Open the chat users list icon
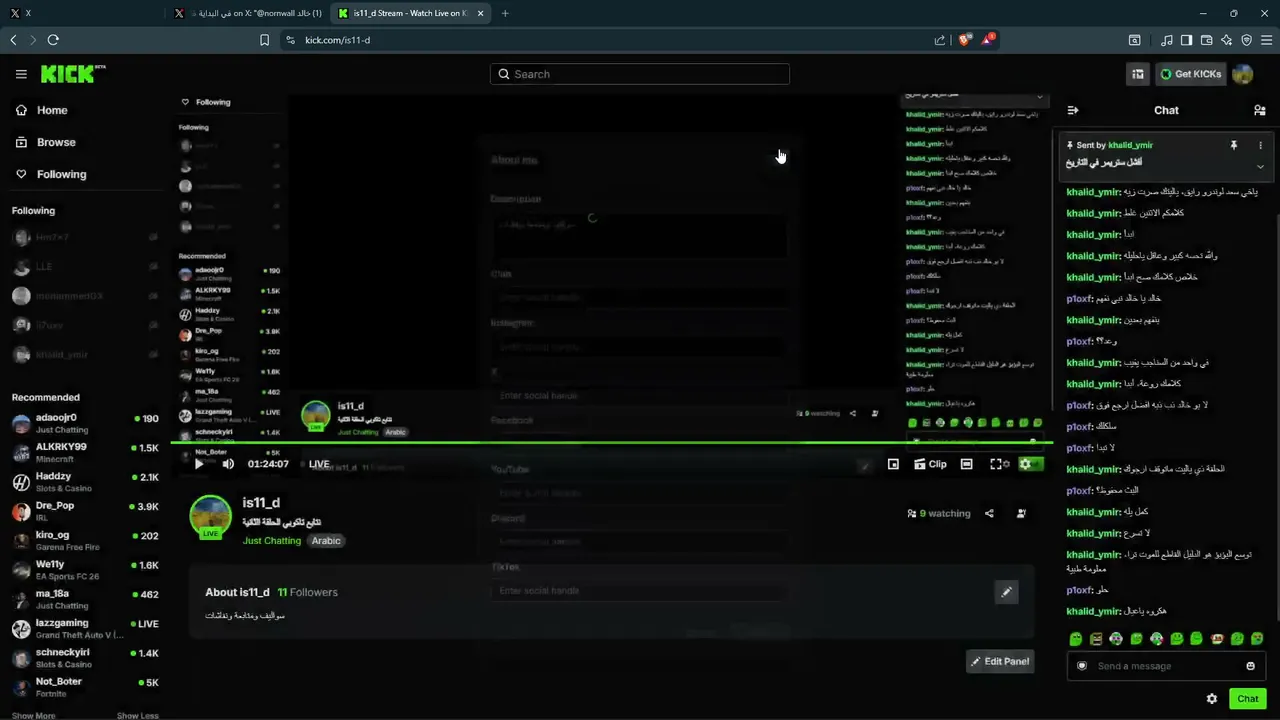The width and height of the screenshot is (1280, 720). [x=1260, y=110]
